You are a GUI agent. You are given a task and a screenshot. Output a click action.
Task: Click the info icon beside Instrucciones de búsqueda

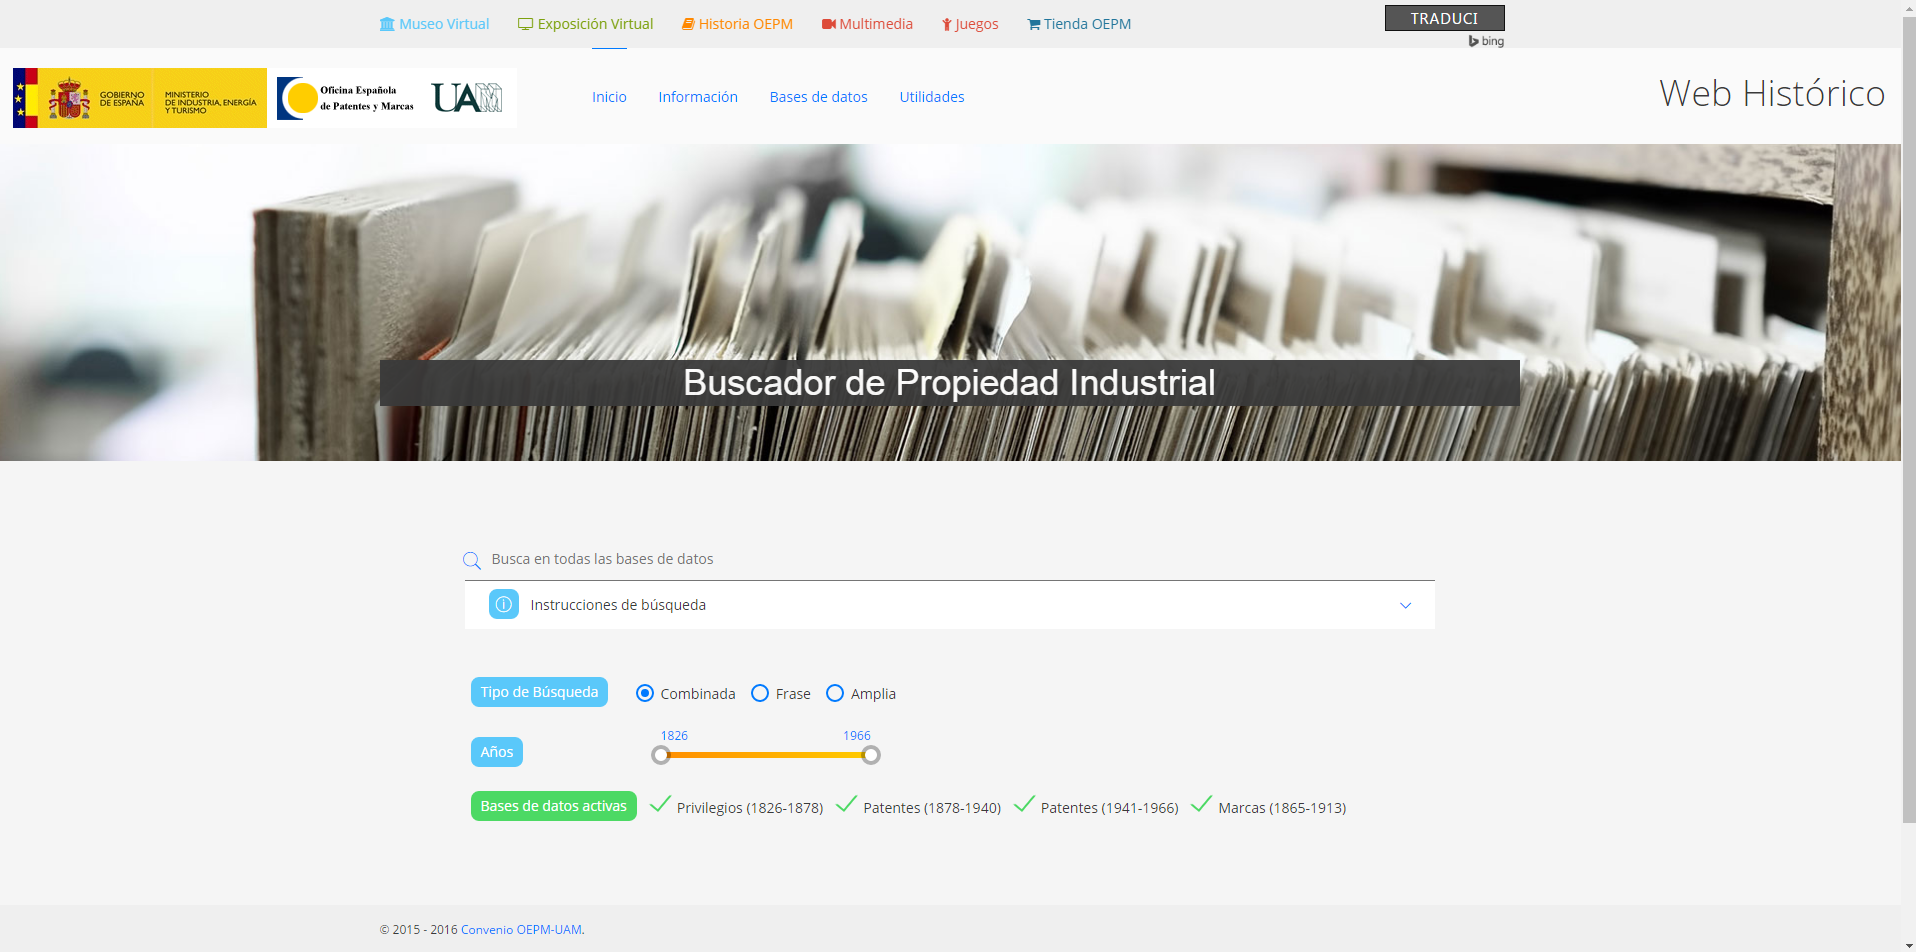(504, 605)
